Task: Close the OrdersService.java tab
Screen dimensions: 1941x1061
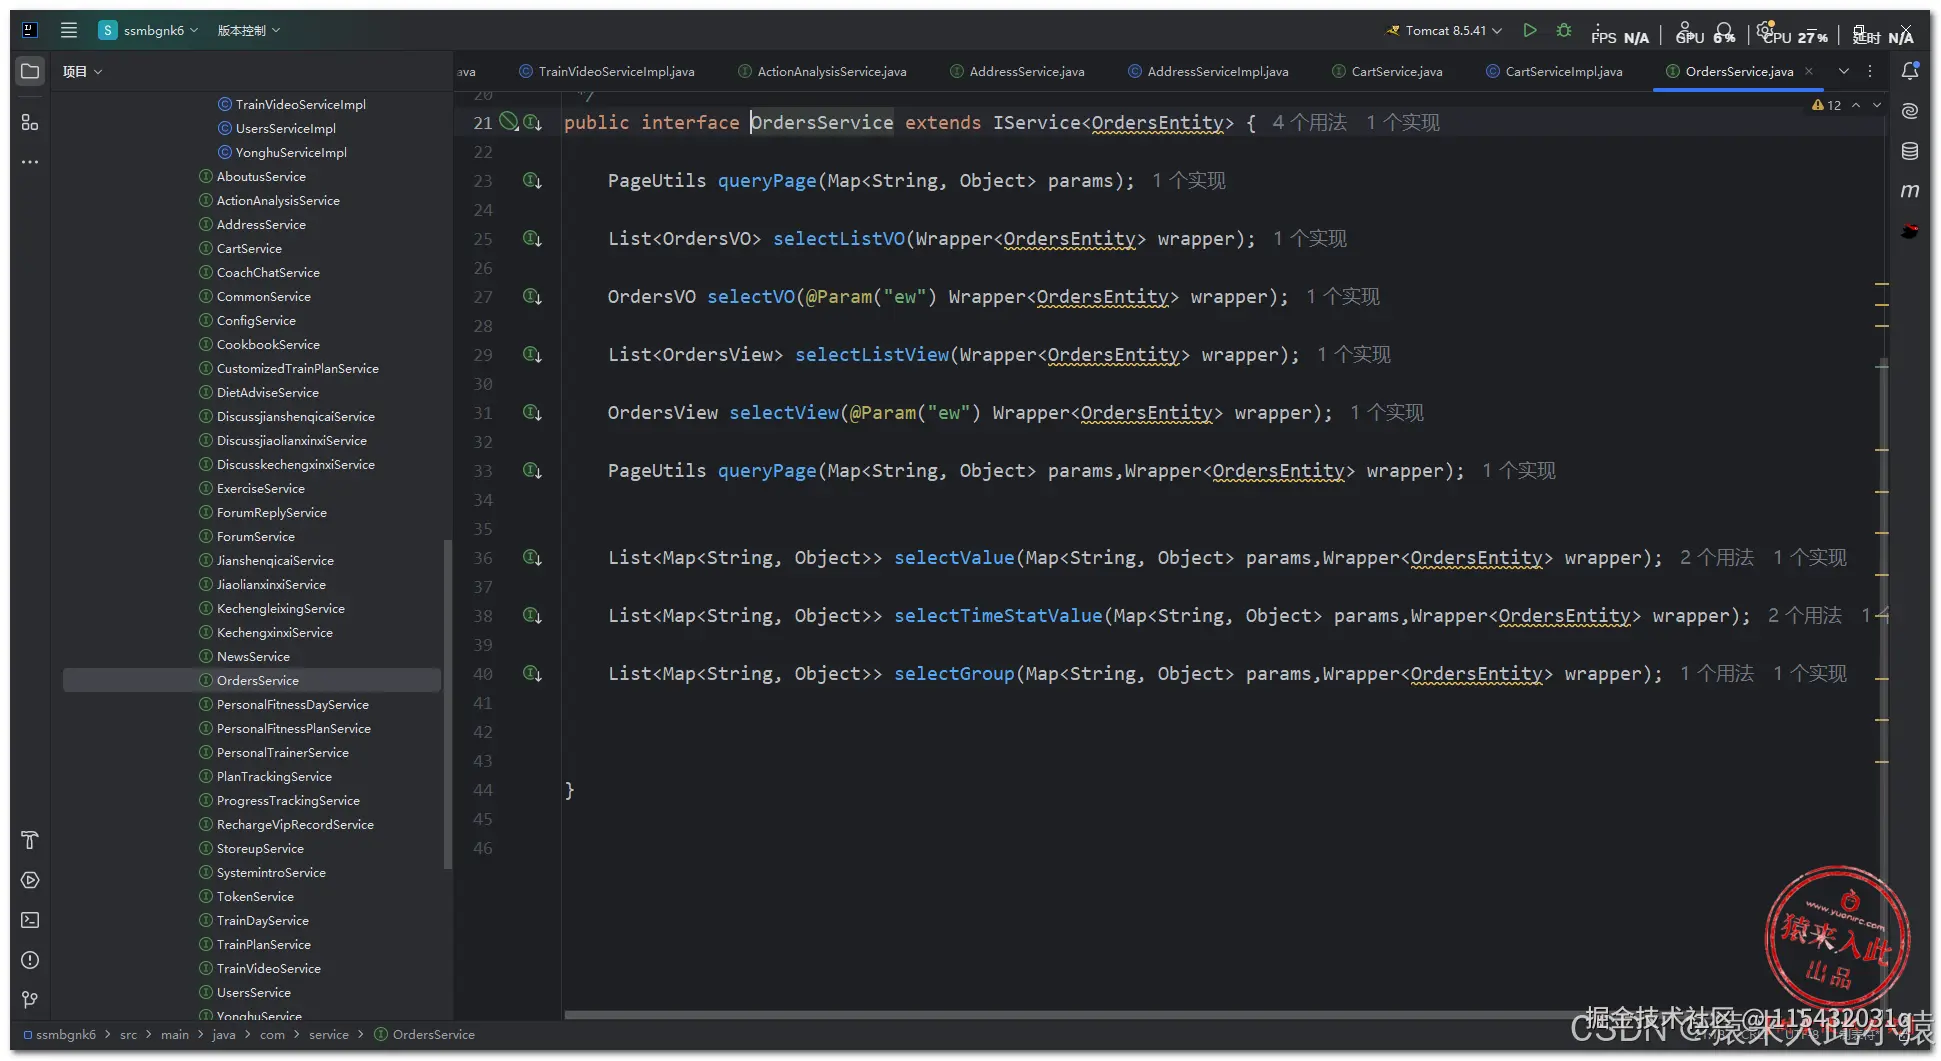Action: point(1809,71)
